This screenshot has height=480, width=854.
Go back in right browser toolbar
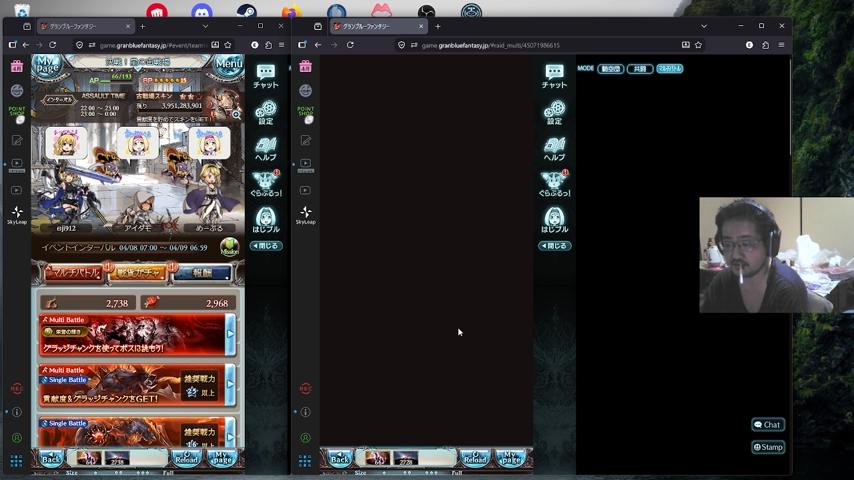[x=318, y=45]
